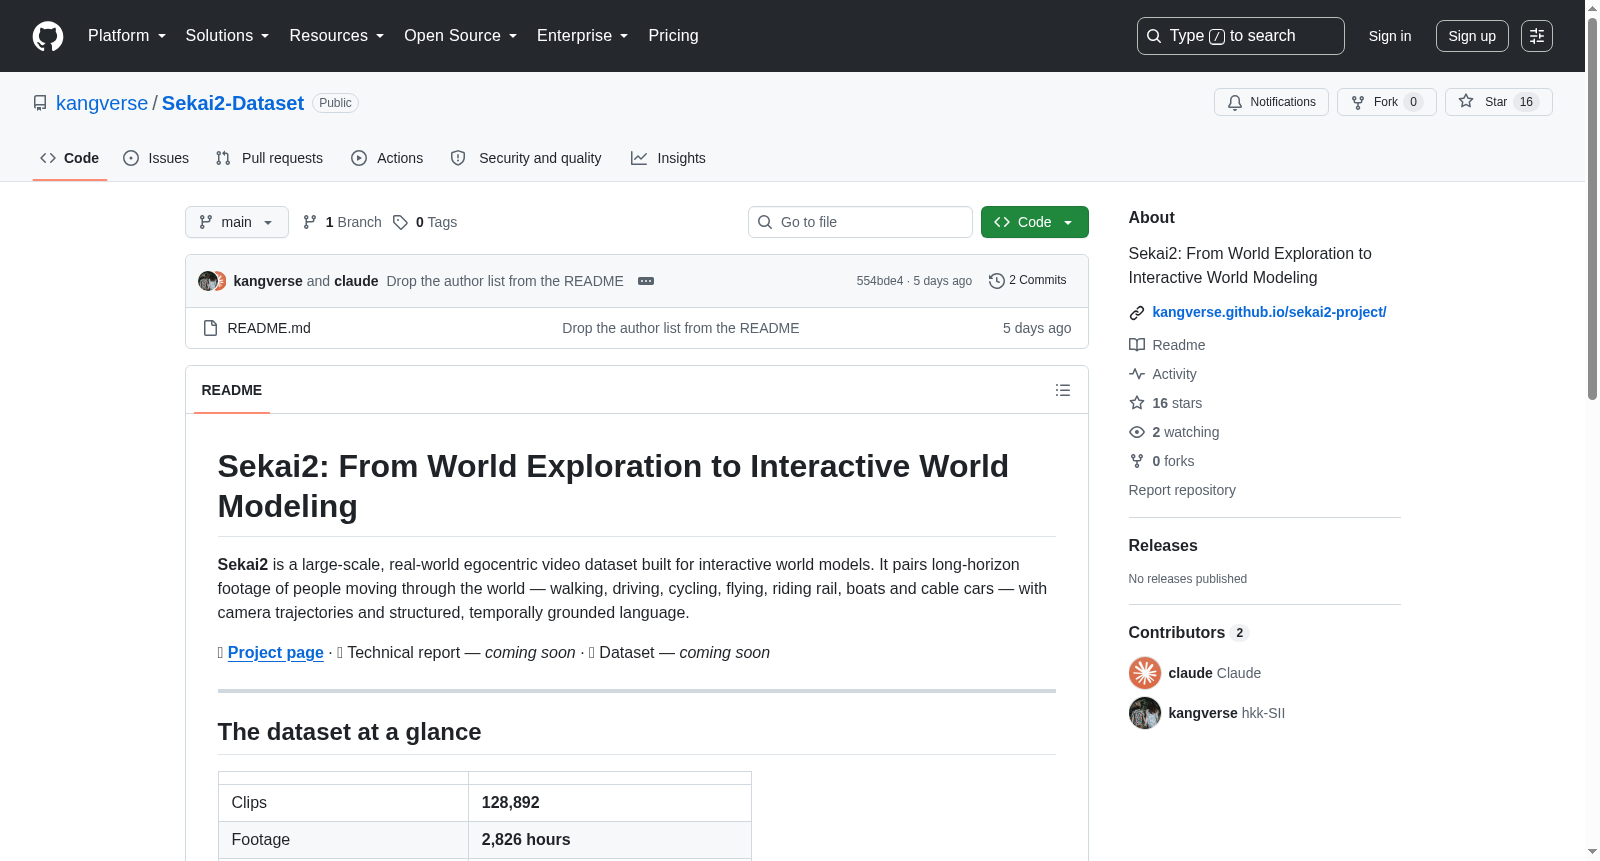Viewport: 1600px width, 861px height.
Task: Open the main branch selector
Action: click(237, 222)
